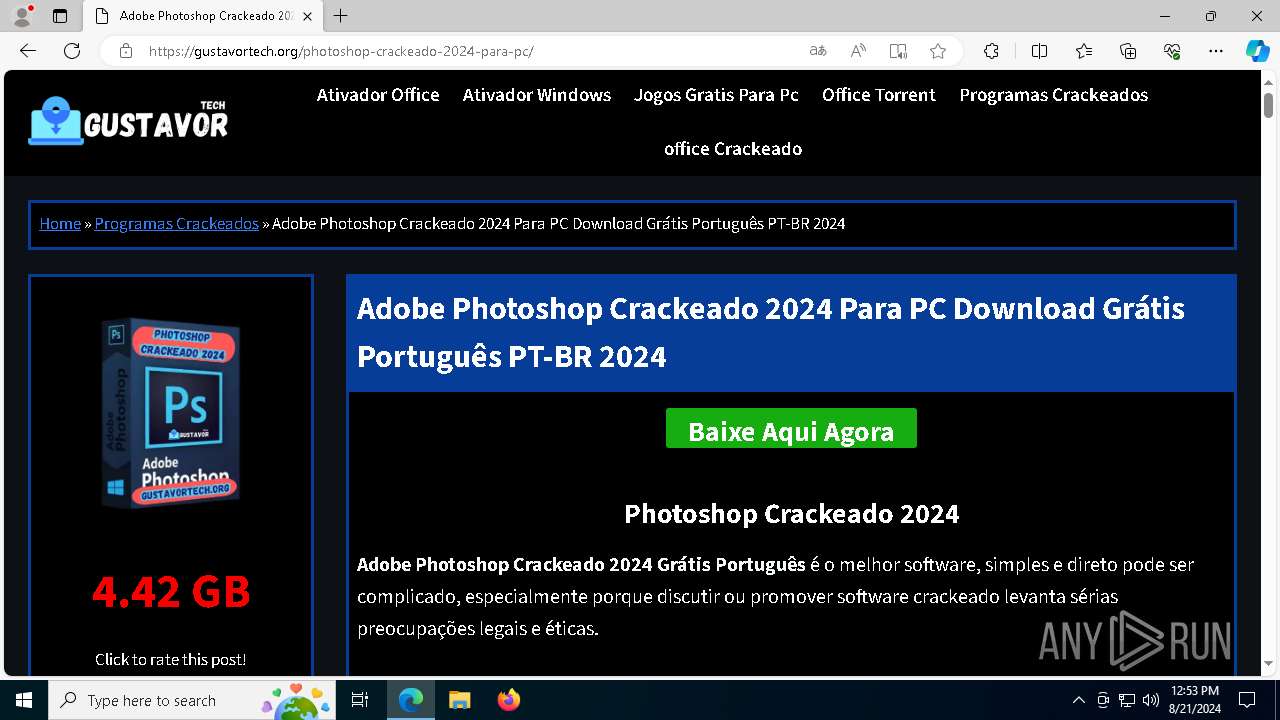
Task: Launch Firefox from taskbar
Action: click(508, 700)
